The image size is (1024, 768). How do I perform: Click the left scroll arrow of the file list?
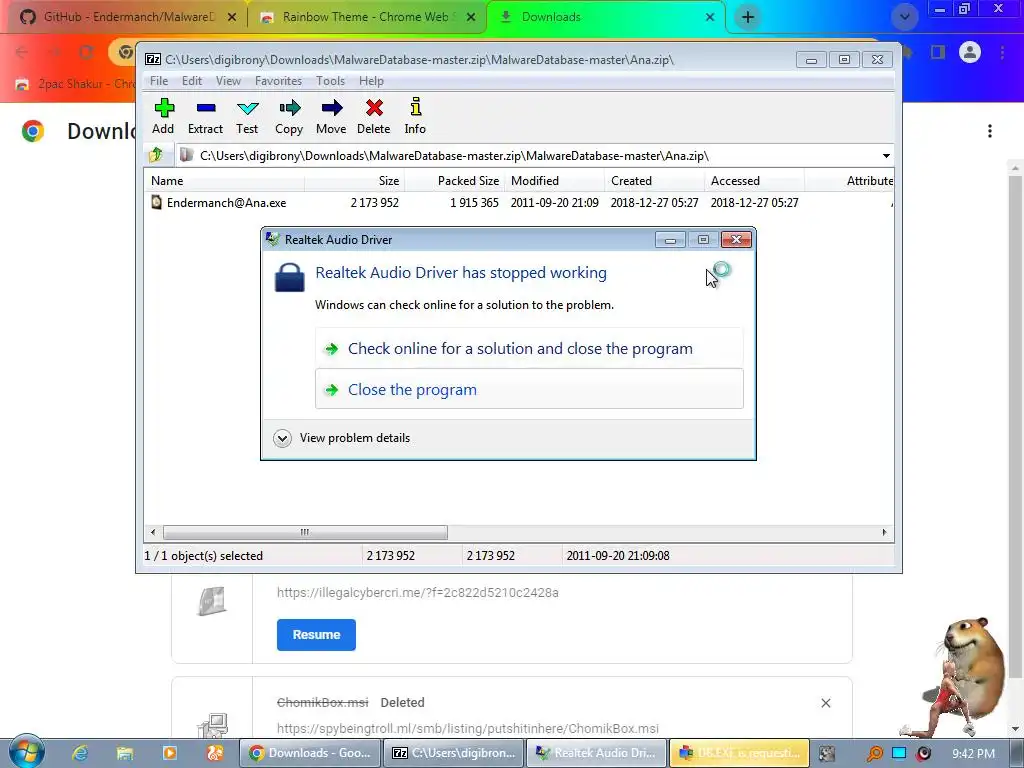click(153, 532)
